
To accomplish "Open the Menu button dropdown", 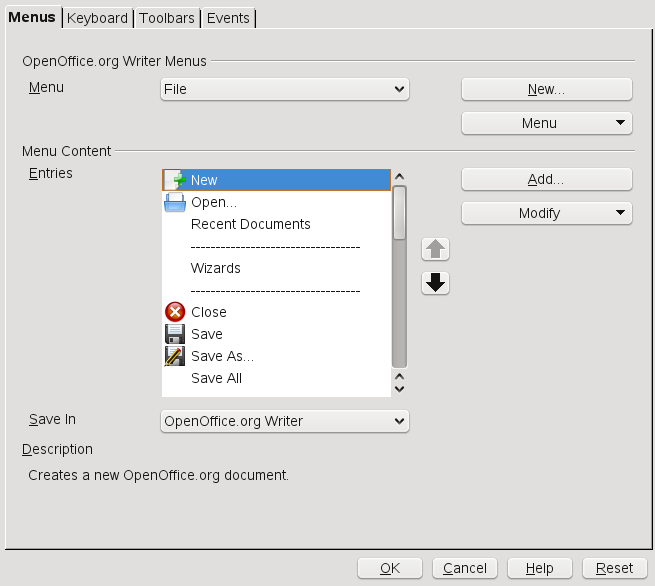I will [547, 123].
